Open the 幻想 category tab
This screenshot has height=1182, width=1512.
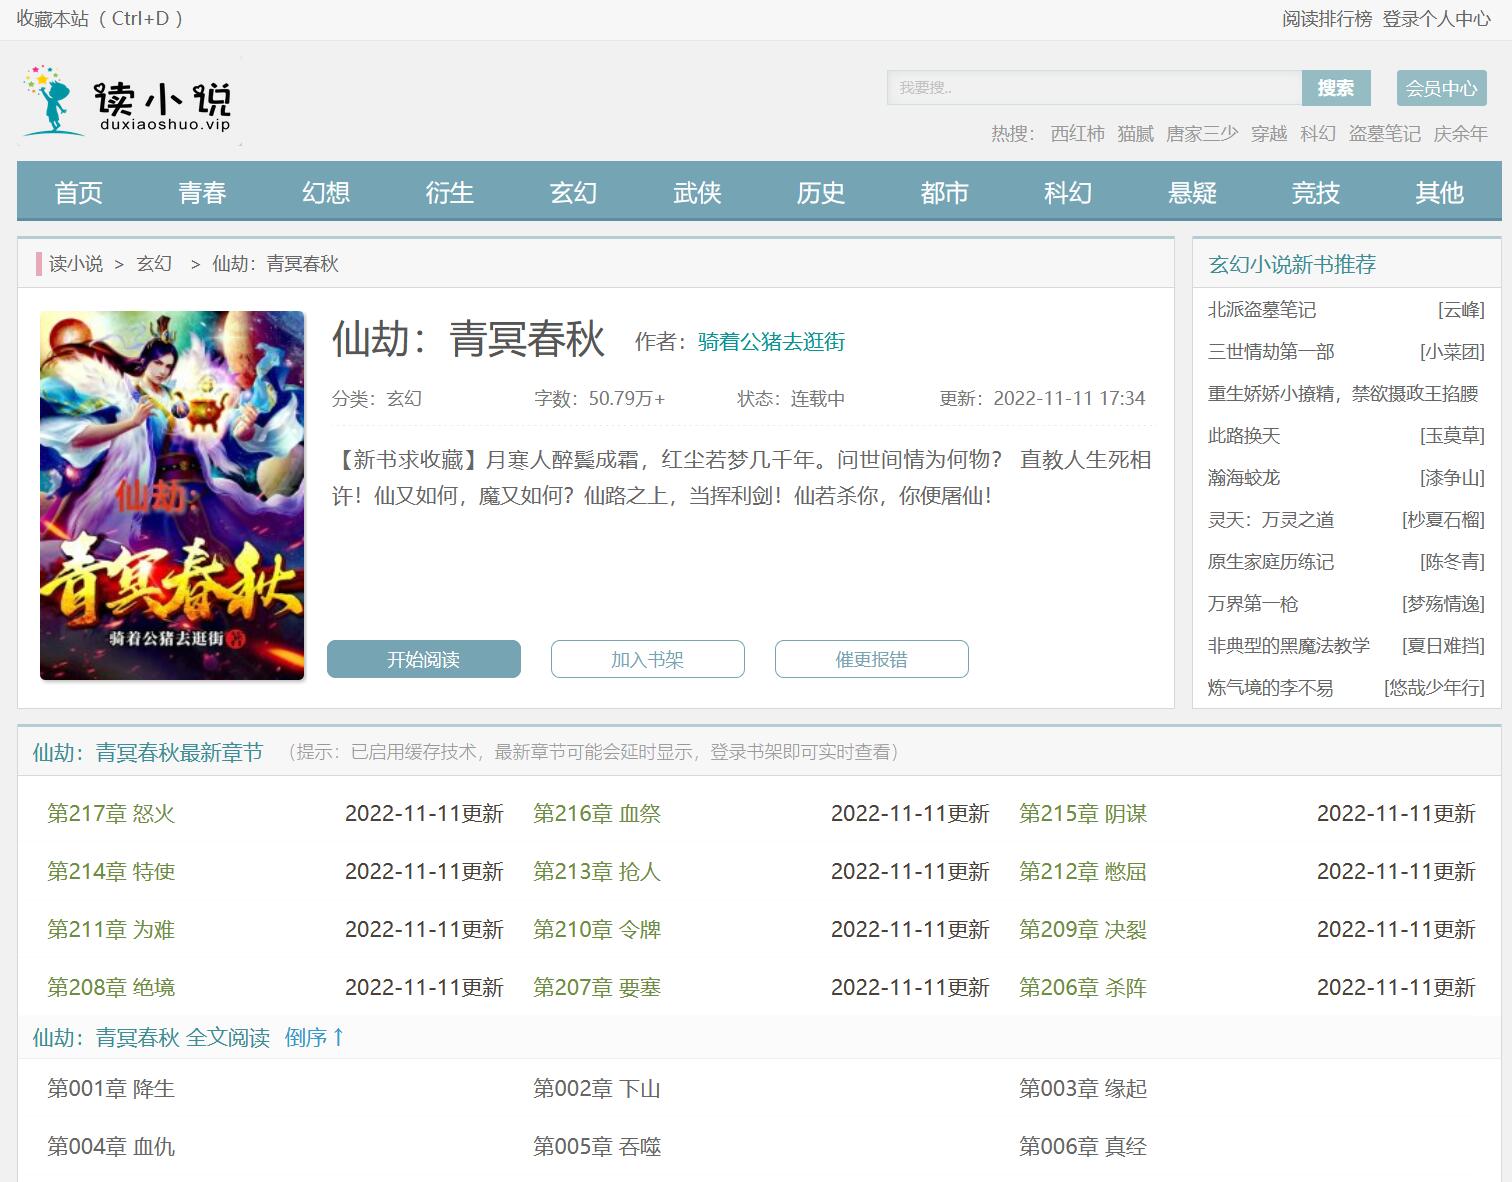(x=326, y=192)
